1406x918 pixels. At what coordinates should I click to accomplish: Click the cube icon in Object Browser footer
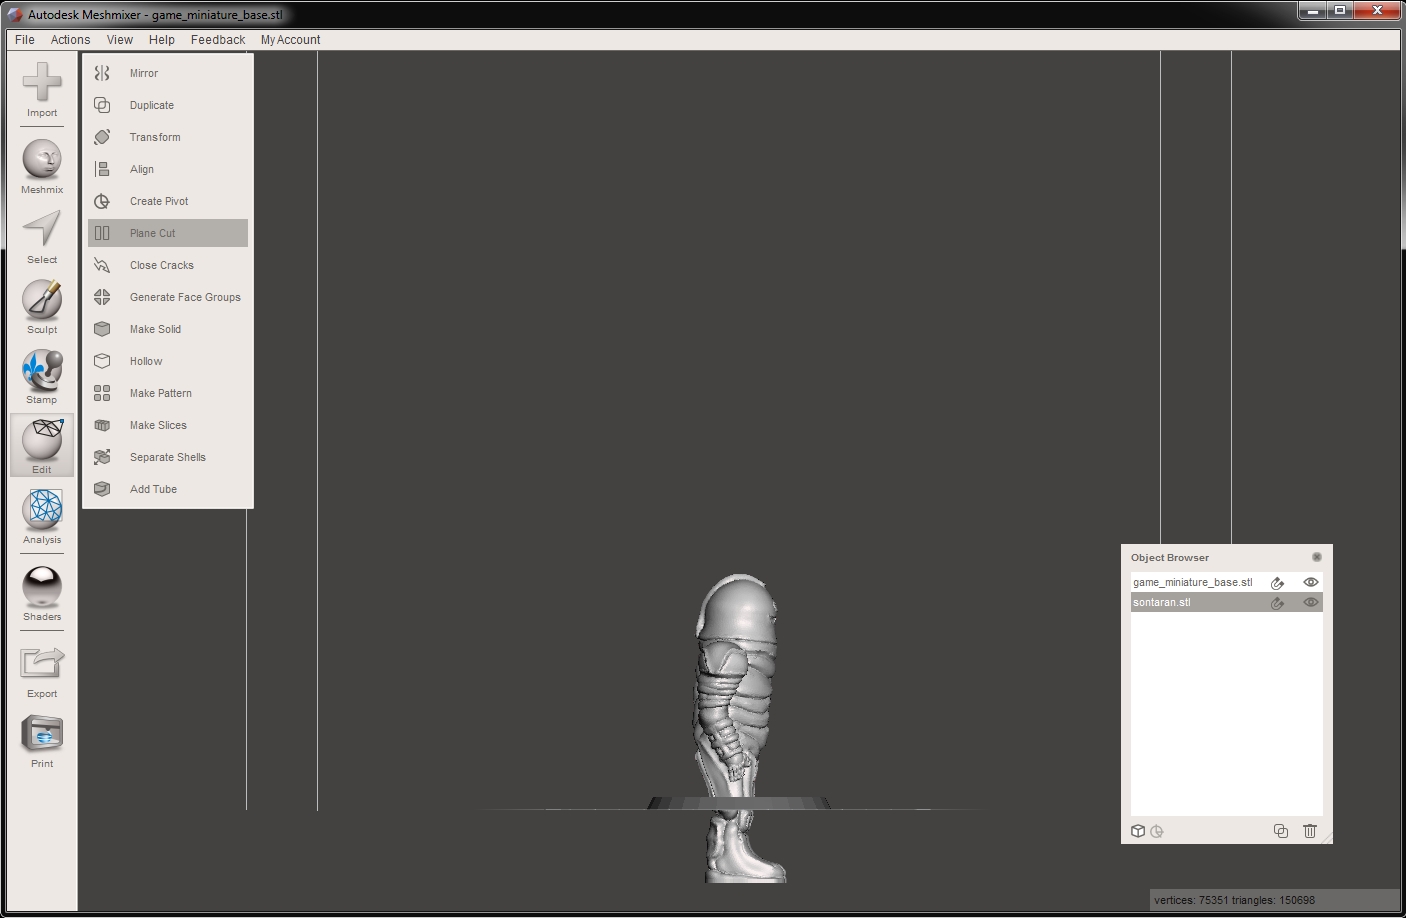click(1138, 831)
